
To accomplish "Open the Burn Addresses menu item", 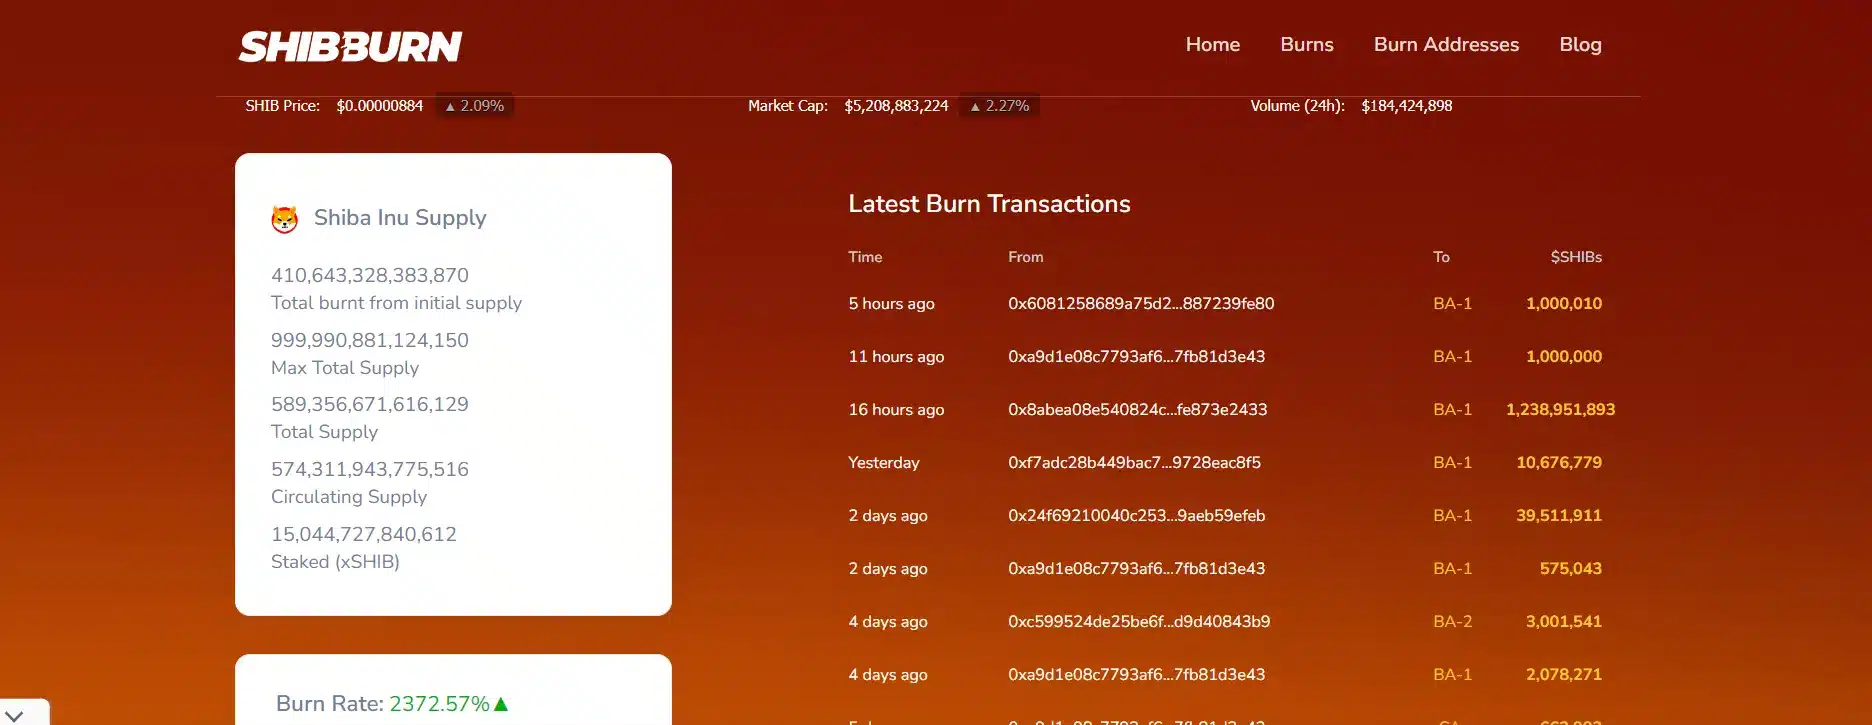I will (x=1446, y=44).
